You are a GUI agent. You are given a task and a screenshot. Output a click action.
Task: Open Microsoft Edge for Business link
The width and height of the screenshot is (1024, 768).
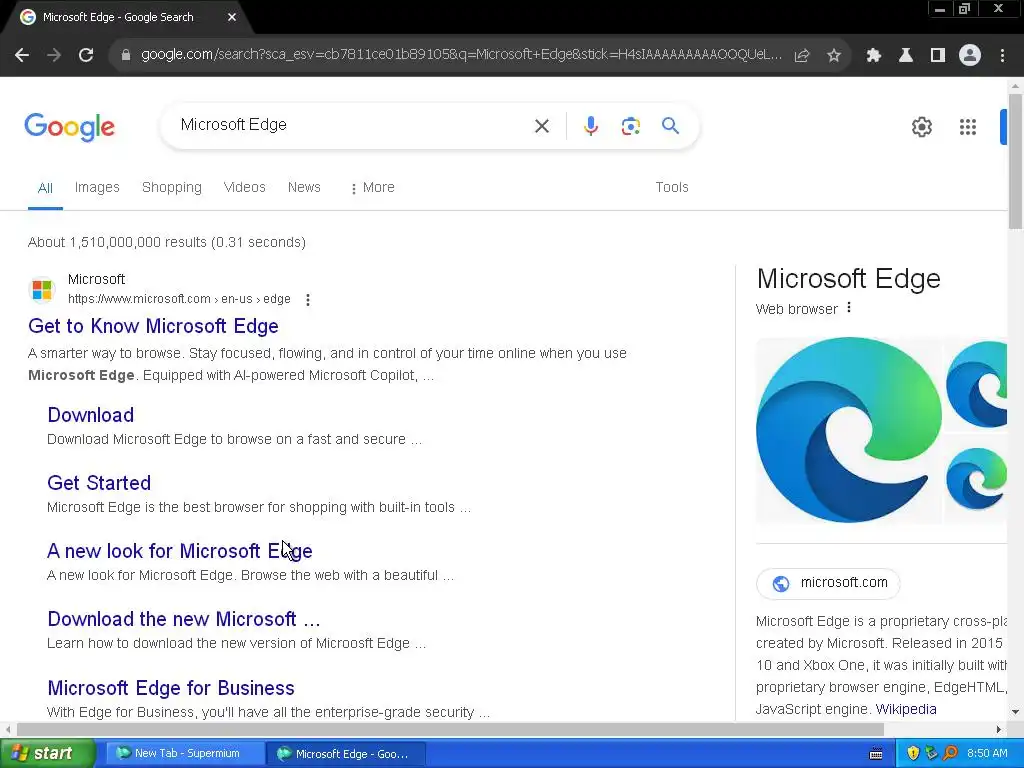click(x=171, y=688)
